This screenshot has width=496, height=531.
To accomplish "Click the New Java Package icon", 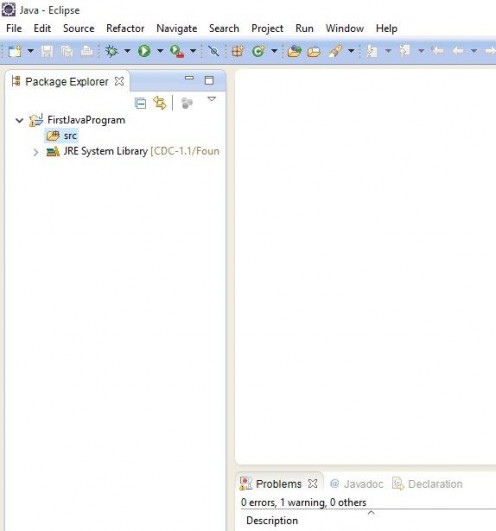I will tap(237, 51).
